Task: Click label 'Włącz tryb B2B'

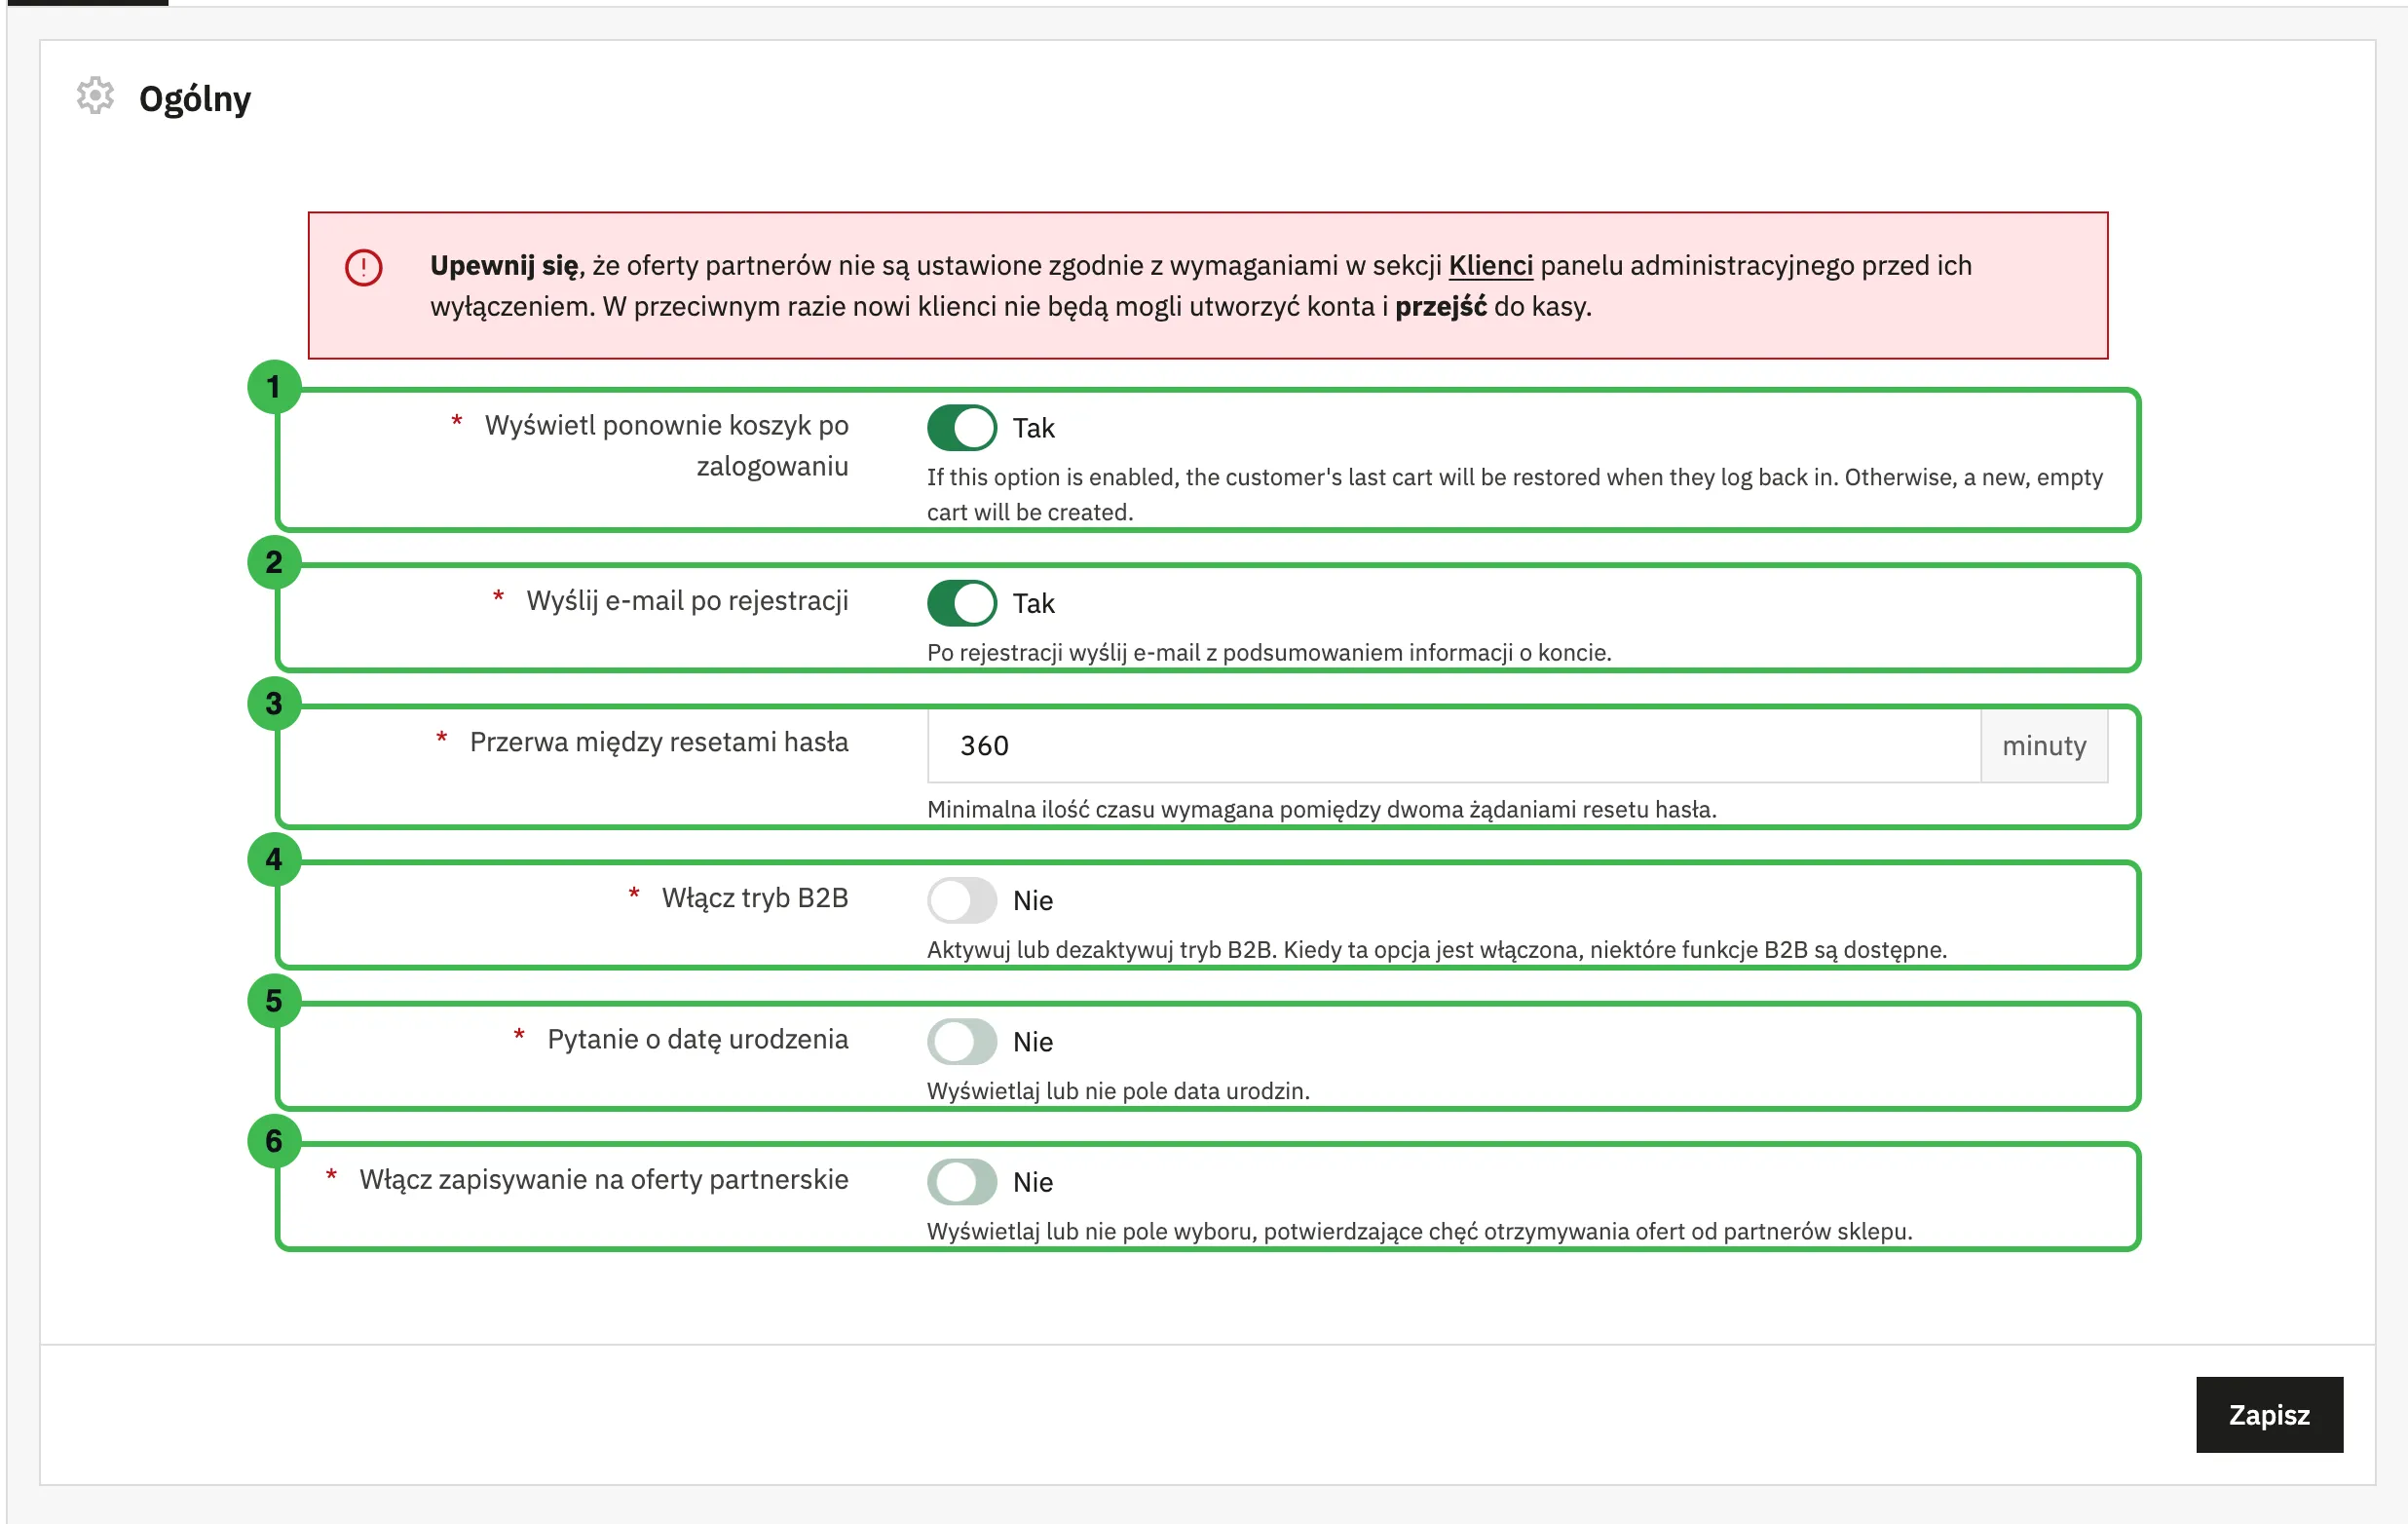Action: [755, 898]
